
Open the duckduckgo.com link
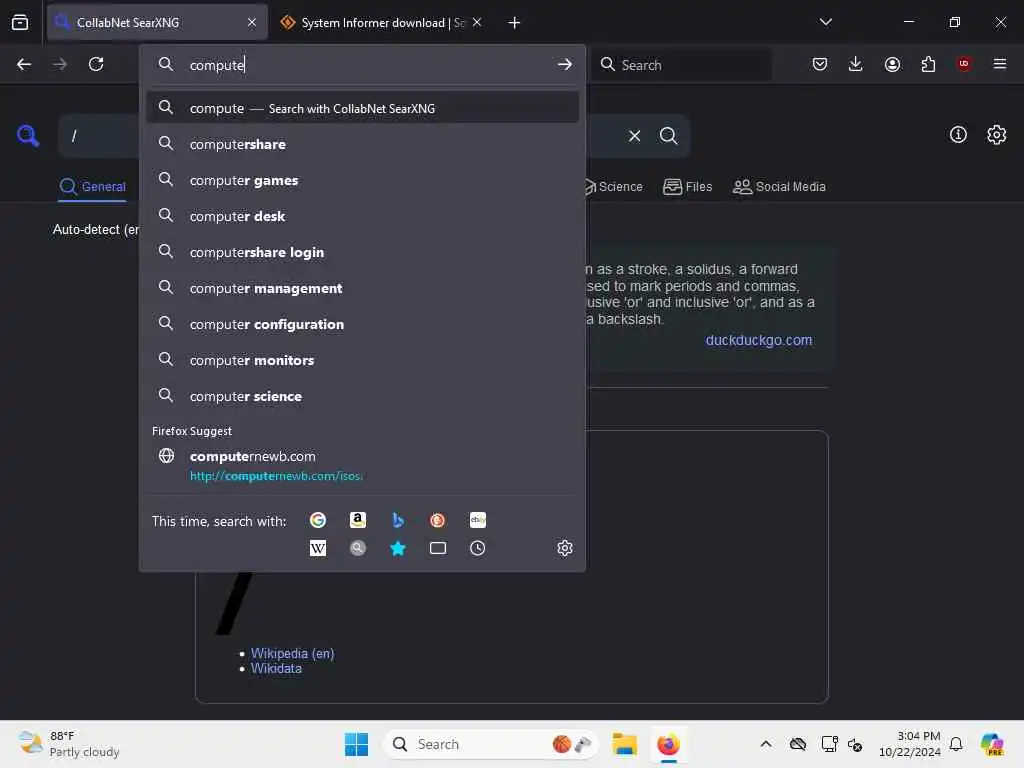click(758, 340)
